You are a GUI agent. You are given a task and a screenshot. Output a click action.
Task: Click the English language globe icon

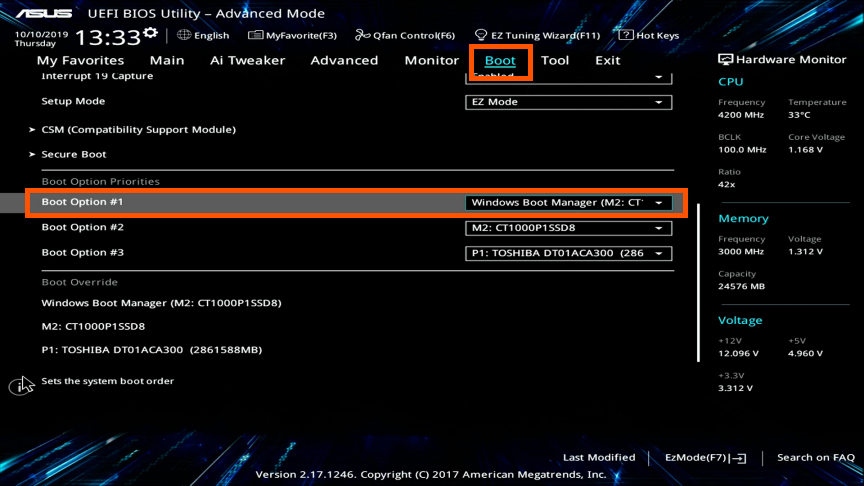[184, 35]
